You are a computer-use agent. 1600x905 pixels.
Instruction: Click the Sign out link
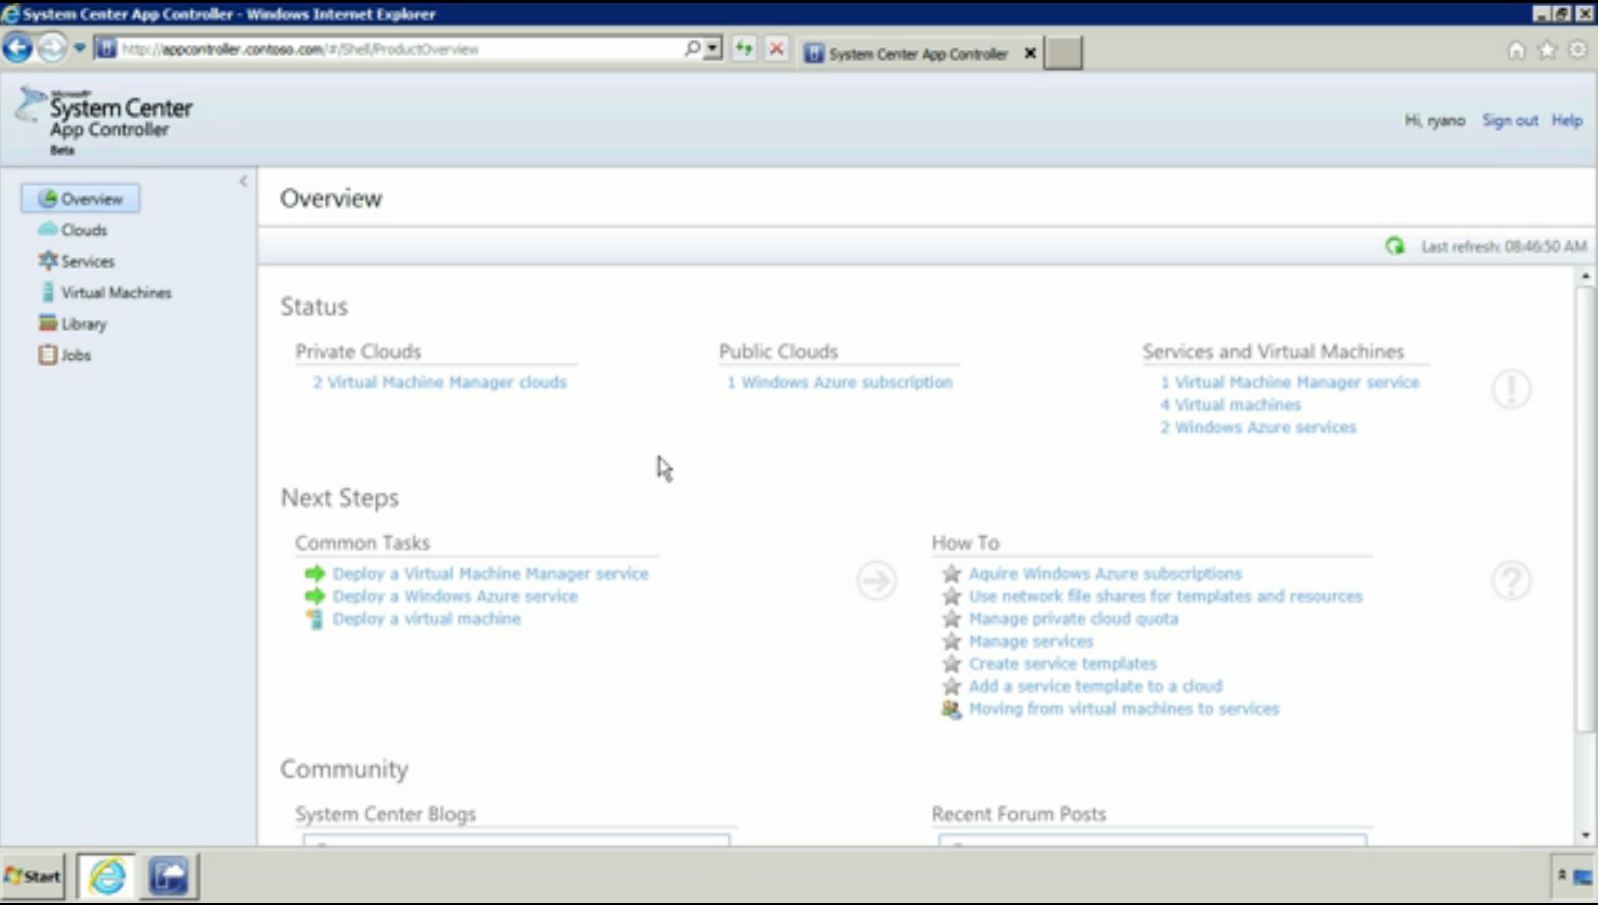coord(1509,120)
